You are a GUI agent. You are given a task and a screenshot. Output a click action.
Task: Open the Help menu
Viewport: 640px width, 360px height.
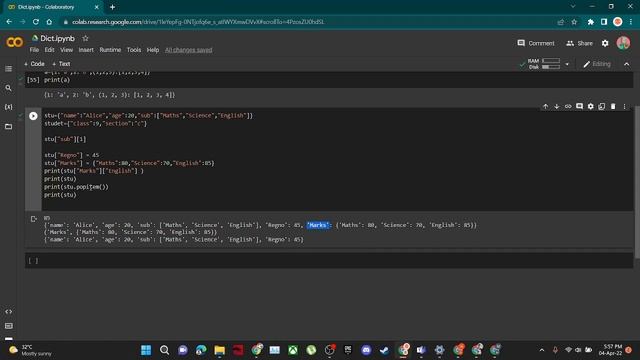point(153,50)
